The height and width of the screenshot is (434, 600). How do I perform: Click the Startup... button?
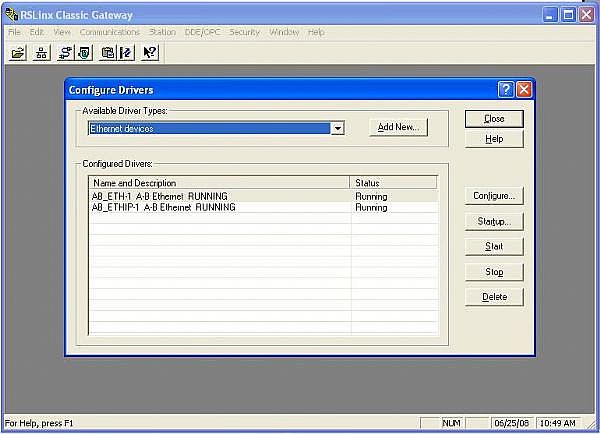pyautogui.click(x=494, y=222)
